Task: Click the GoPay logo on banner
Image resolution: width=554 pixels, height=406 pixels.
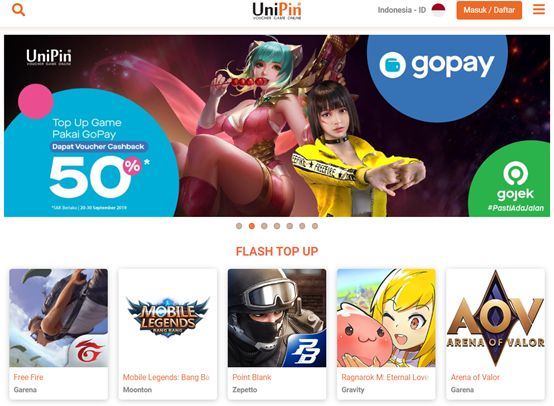Action: coord(437,65)
